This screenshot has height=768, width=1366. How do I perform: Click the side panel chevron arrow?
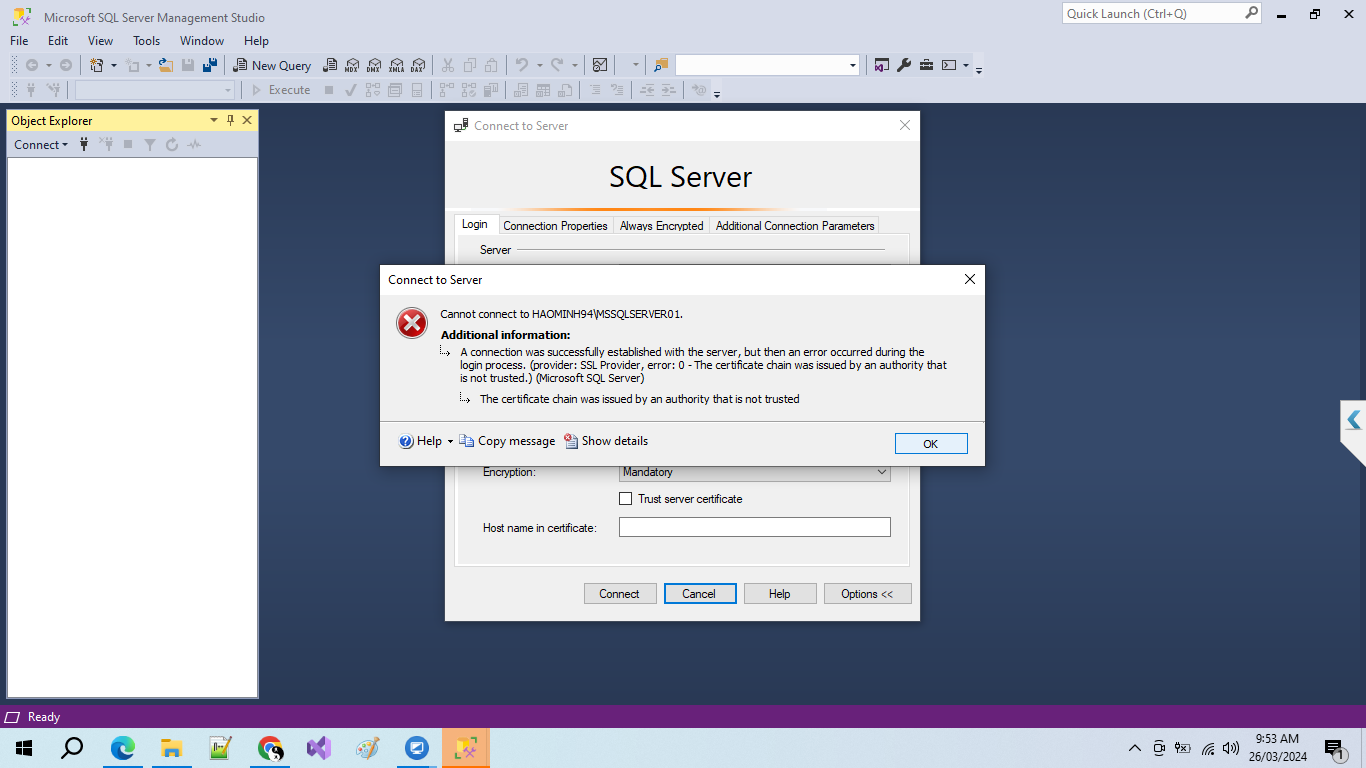coord(1354,420)
